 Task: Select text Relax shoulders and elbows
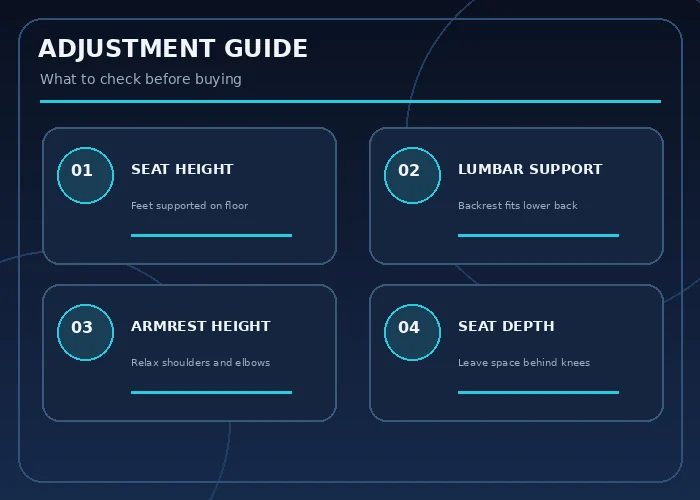(200, 362)
